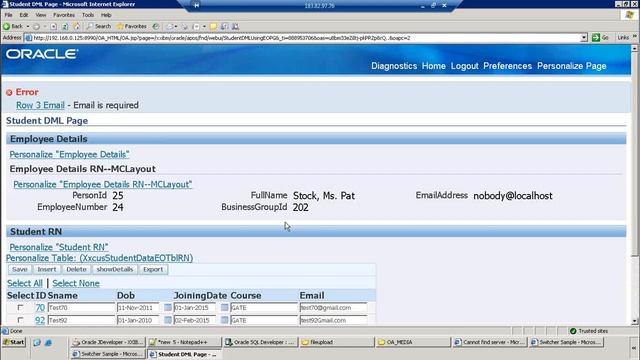Click the Delete button
Viewport: 640px width, 360px height.
click(x=76, y=269)
